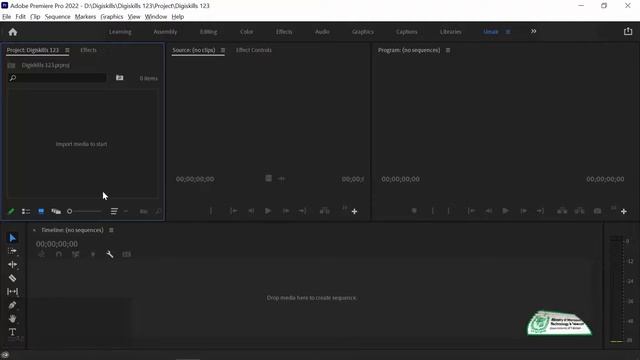Open Program monitor panel menu
Screen dimensions: 640x360
(448, 50)
